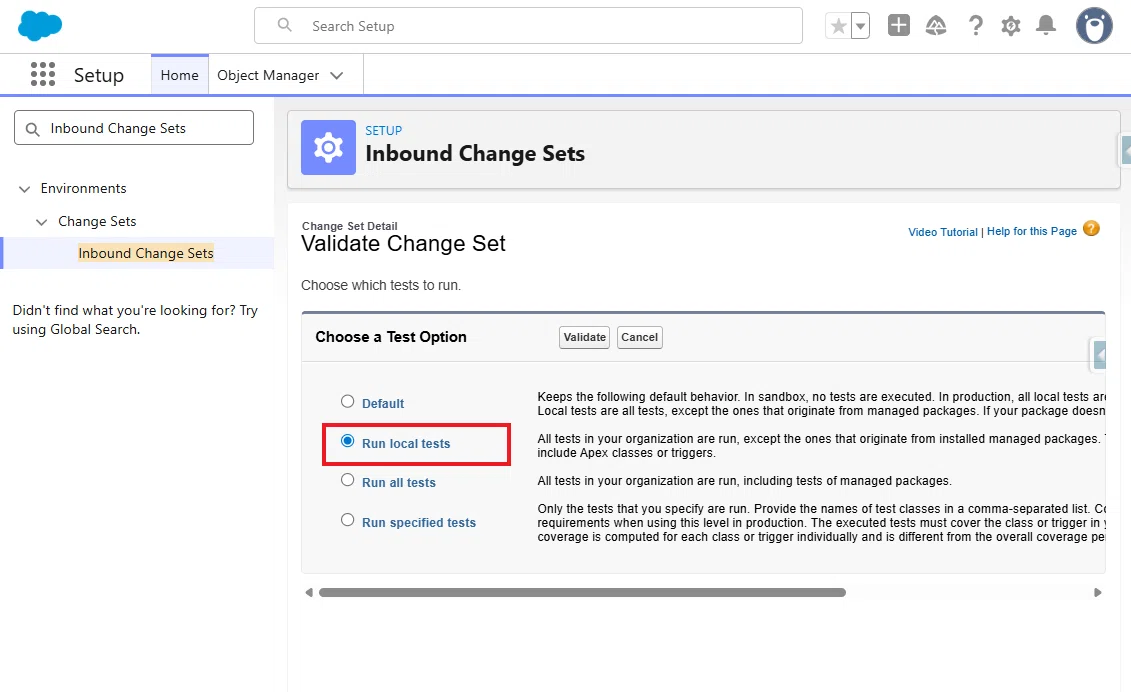Collapse the Environments tree section
1131x692 pixels.
25,188
